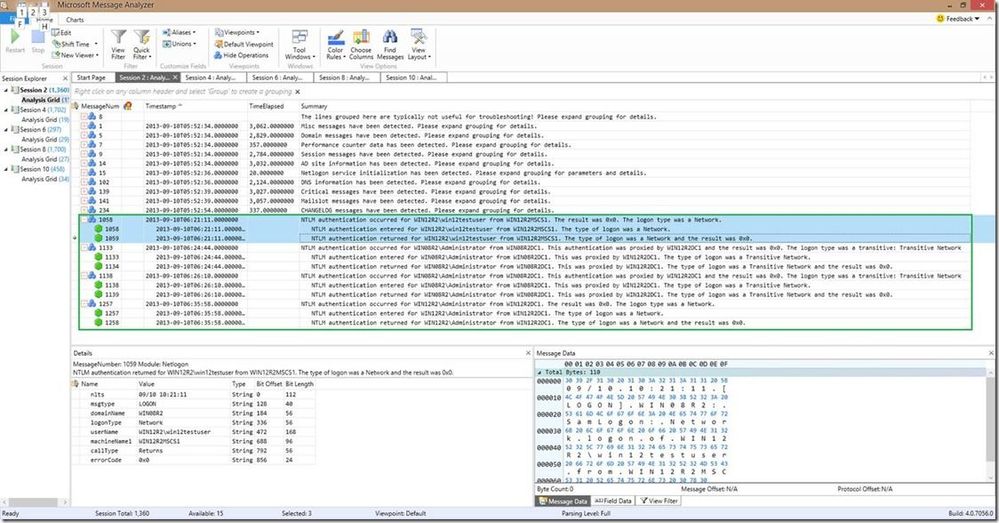Click the green icon for message 1257 child row
Screen dimensions: 999x523
(98, 313)
